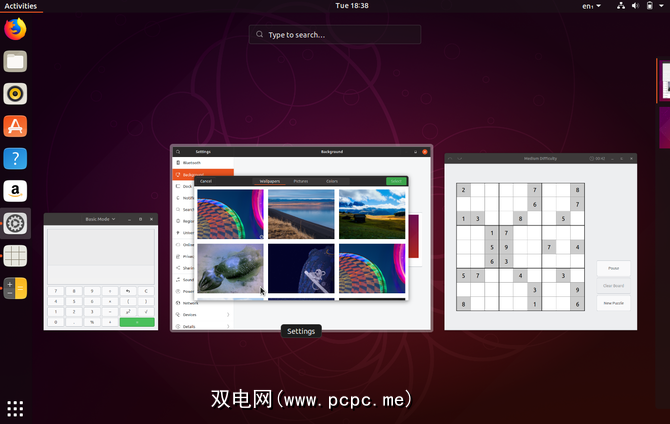The width and height of the screenshot is (670, 424).
Task: Open the en input language menu
Action: coord(591,6)
